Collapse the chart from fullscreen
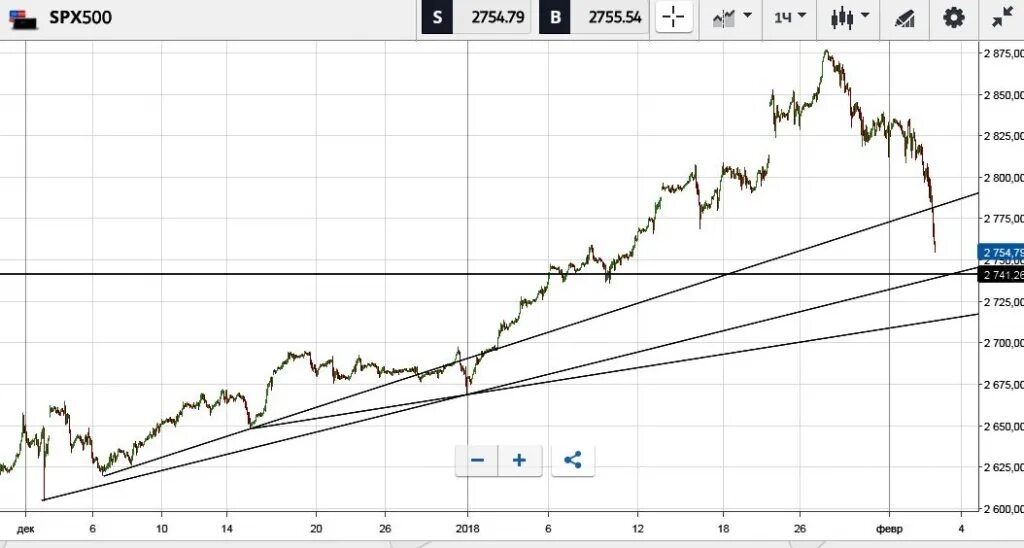This screenshot has width=1024, height=548. [x=1002, y=18]
